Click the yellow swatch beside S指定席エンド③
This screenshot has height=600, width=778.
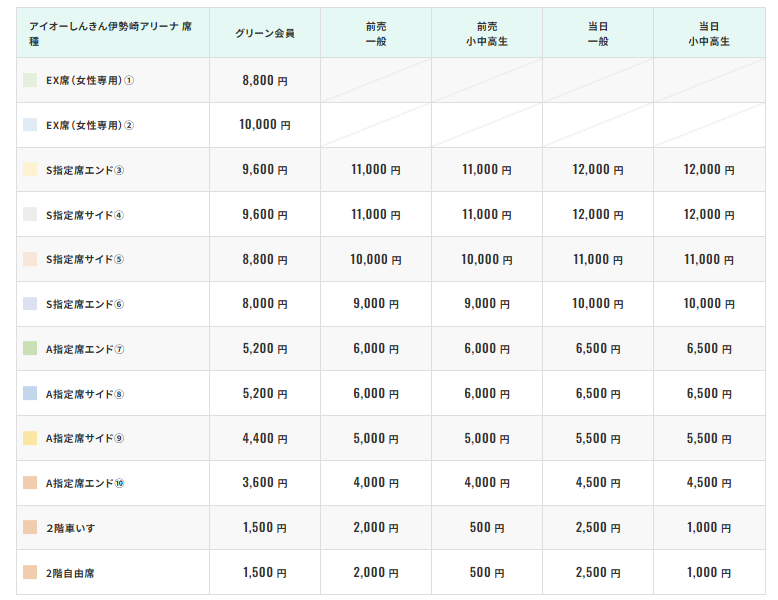30,170
